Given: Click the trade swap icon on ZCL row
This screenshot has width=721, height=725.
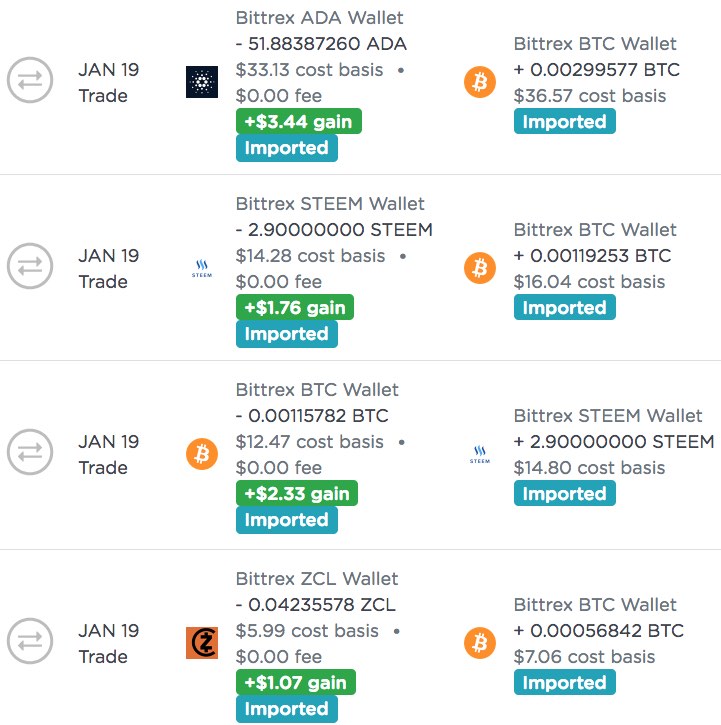Looking at the screenshot, I should click(30, 641).
